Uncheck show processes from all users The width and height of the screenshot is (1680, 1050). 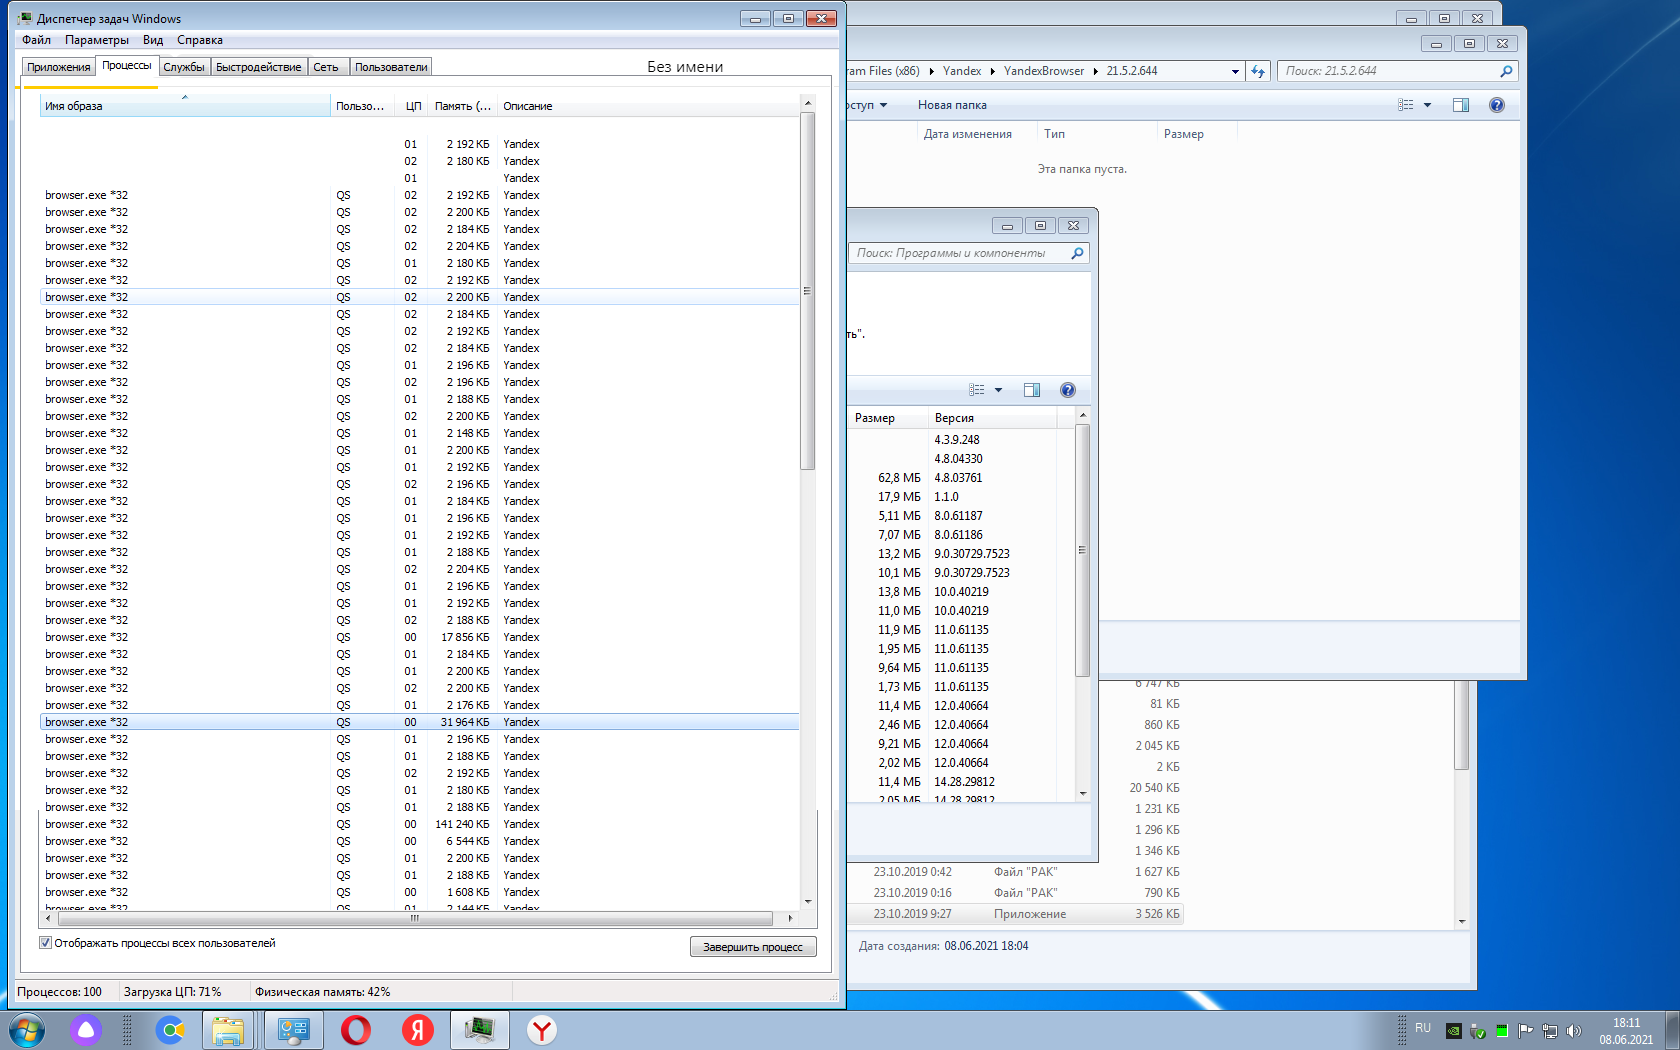click(x=45, y=943)
